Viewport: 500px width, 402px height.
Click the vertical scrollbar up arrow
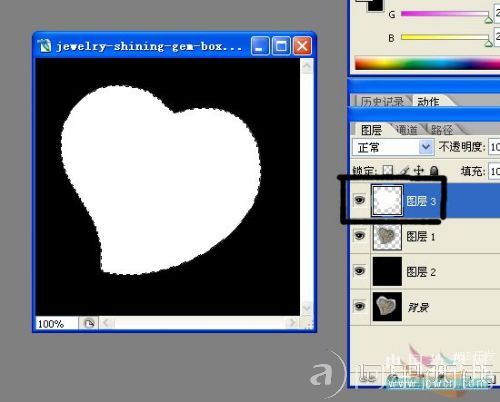pyautogui.click(x=306, y=66)
